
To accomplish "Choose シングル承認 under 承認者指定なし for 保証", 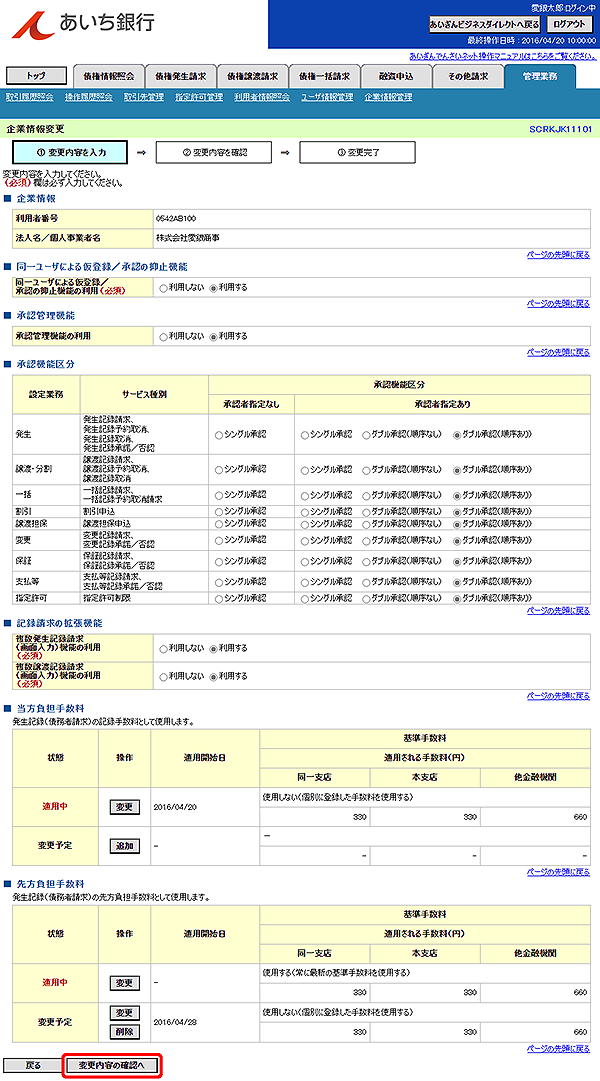I will pos(219,560).
